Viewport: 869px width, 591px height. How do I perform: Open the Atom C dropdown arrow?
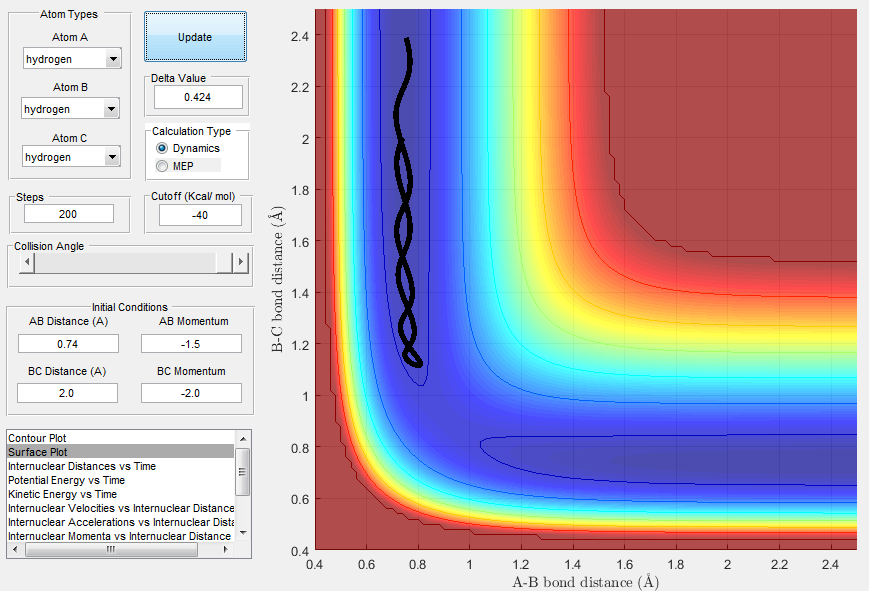pyautogui.click(x=113, y=157)
